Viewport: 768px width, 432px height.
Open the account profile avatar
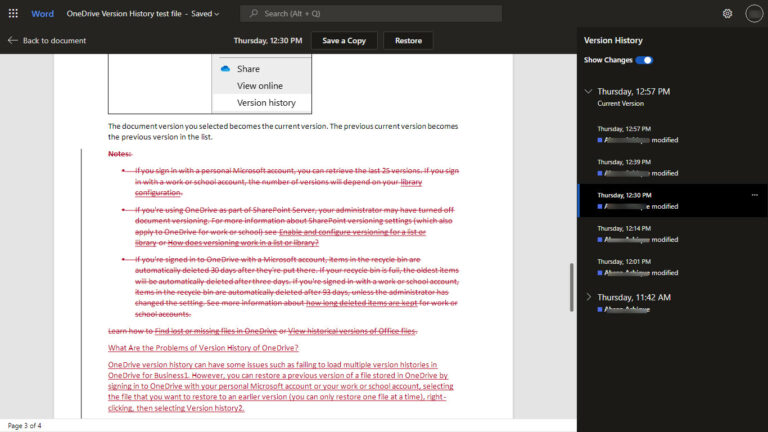click(752, 14)
